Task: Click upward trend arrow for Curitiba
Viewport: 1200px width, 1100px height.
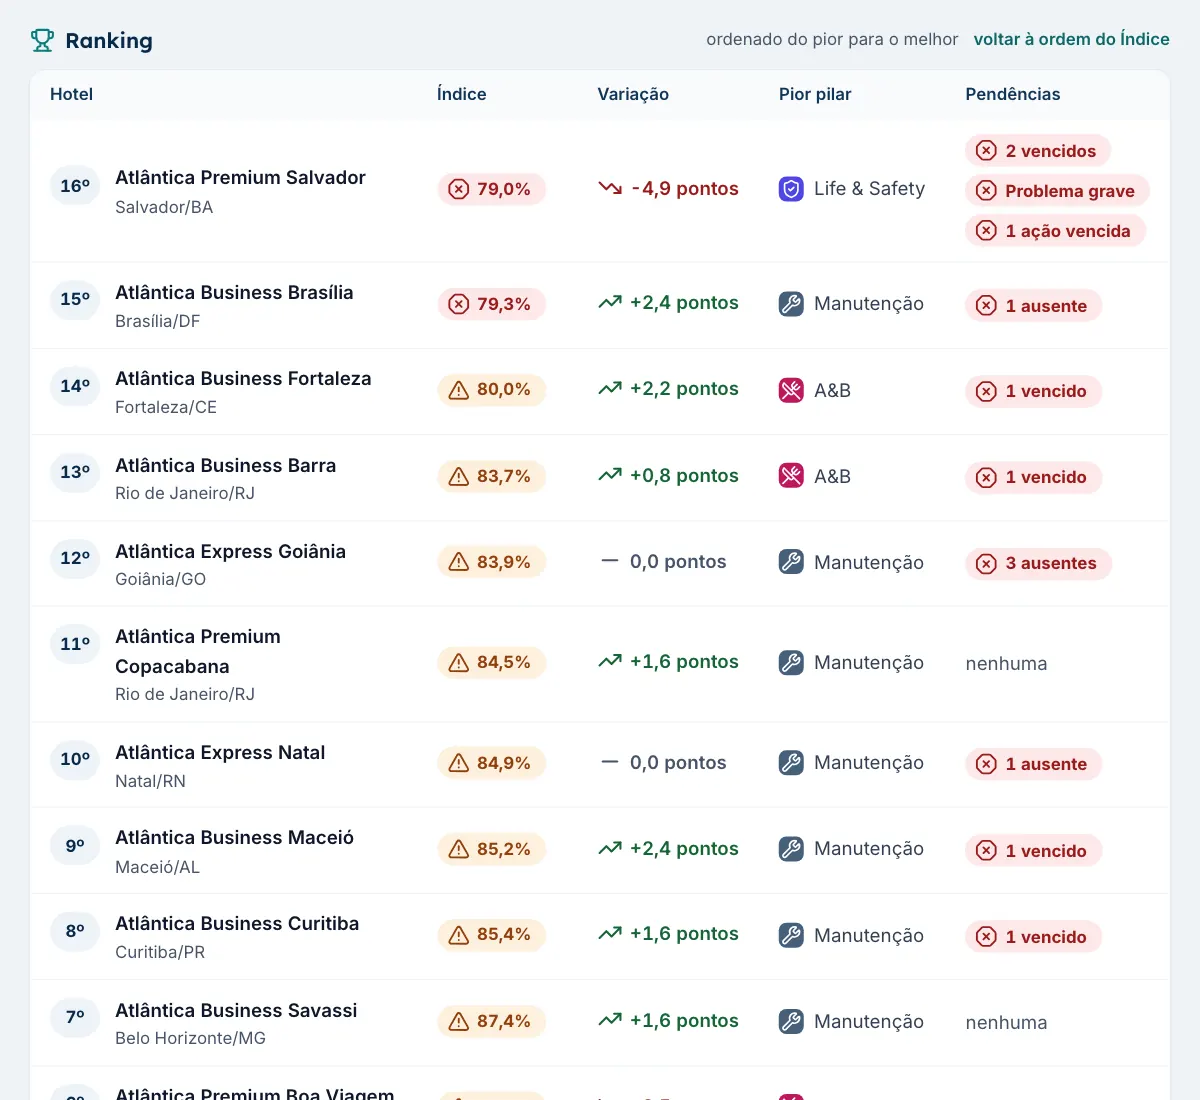Action: coord(610,933)
